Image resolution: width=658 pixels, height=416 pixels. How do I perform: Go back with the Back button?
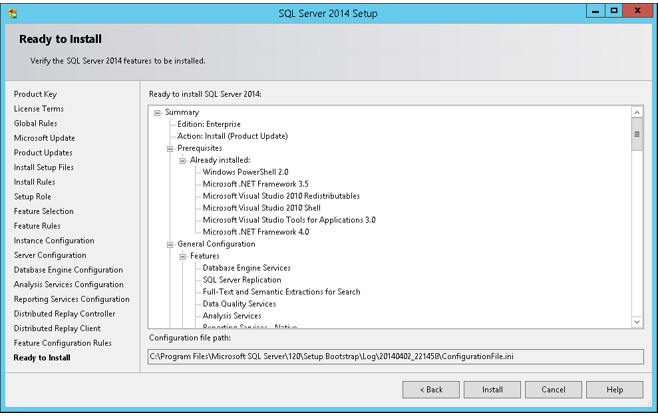(431, 390)
